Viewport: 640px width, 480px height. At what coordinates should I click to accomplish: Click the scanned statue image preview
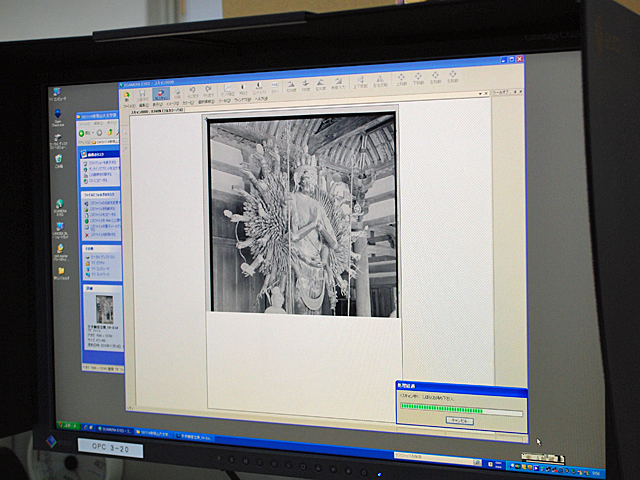[302, 214]
